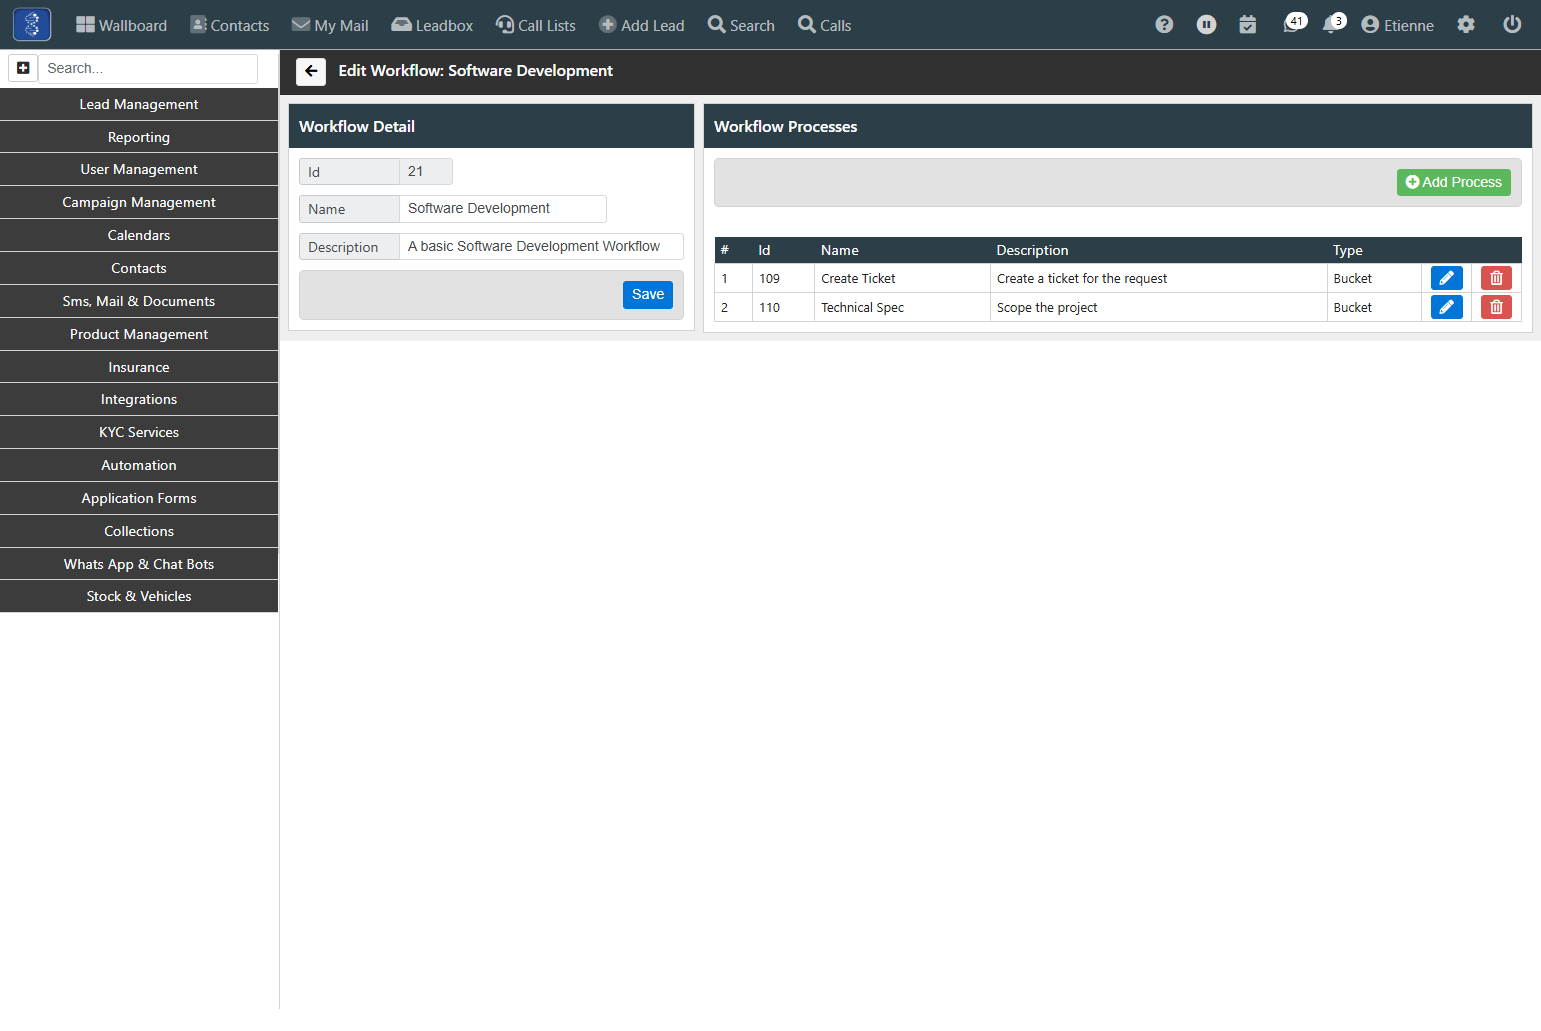Viewport: 1541px width, 1031px height.
Task: Expand the Automation sidebar section
Action: (x=139, y=465)
